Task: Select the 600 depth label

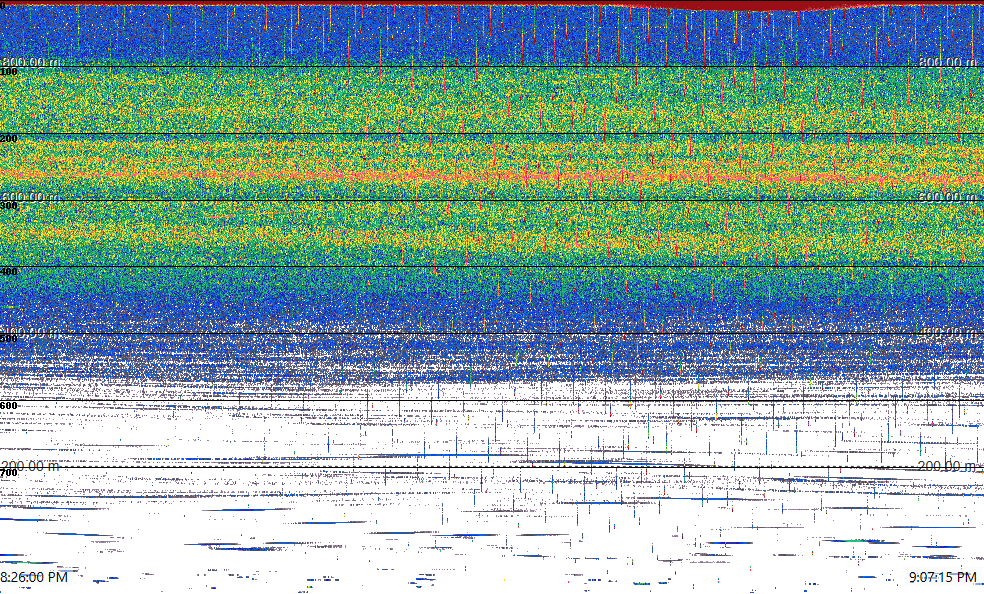Action: [9, 406]
